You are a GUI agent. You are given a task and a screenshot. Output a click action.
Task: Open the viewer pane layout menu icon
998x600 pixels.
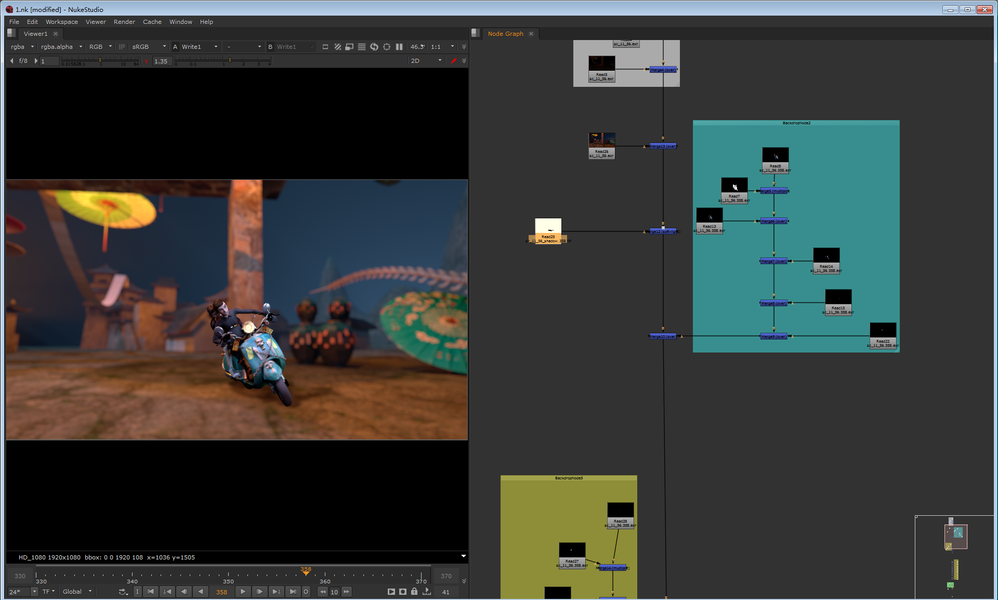11,33
